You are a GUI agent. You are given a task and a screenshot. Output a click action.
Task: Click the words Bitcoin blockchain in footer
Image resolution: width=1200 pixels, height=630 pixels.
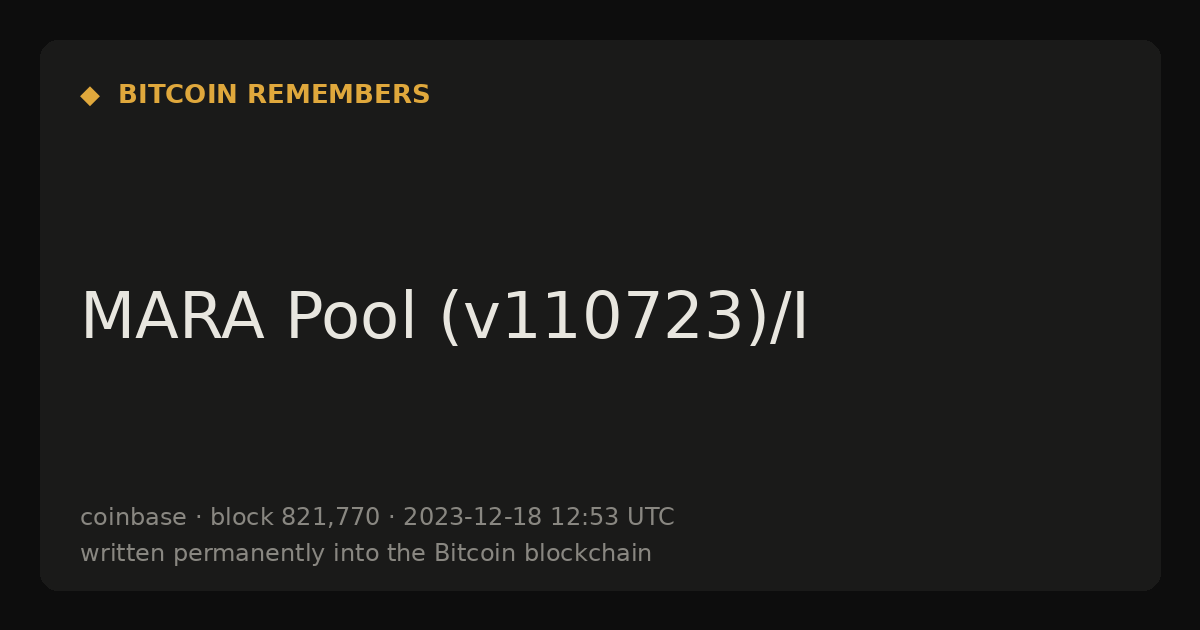coord(543,553)
